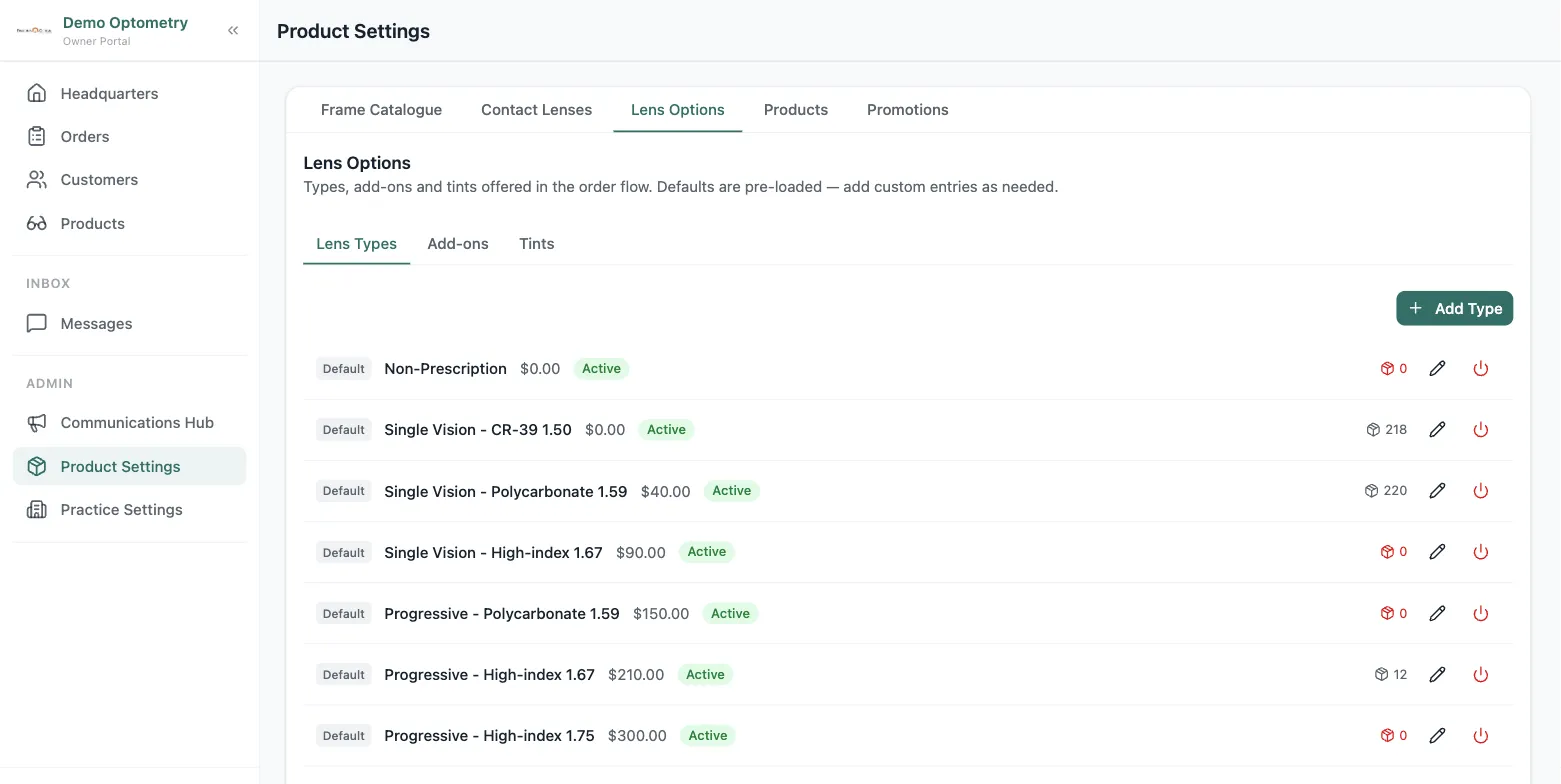Select the Lens Types sub-tab
The width and height of the screenshot is (1561, 784).
pos(357,244)
